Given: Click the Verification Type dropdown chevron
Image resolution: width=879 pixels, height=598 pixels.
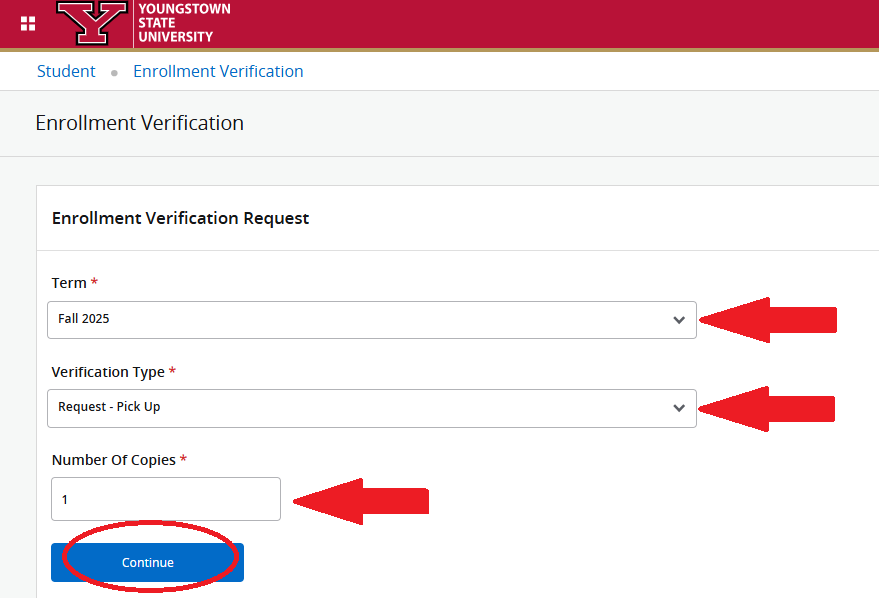Looking at the screenshot, I should pos(680,408).
